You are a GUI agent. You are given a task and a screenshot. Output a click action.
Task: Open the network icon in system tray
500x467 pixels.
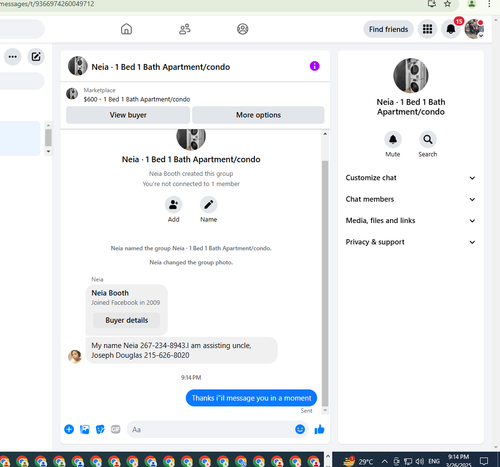(408, 461)
